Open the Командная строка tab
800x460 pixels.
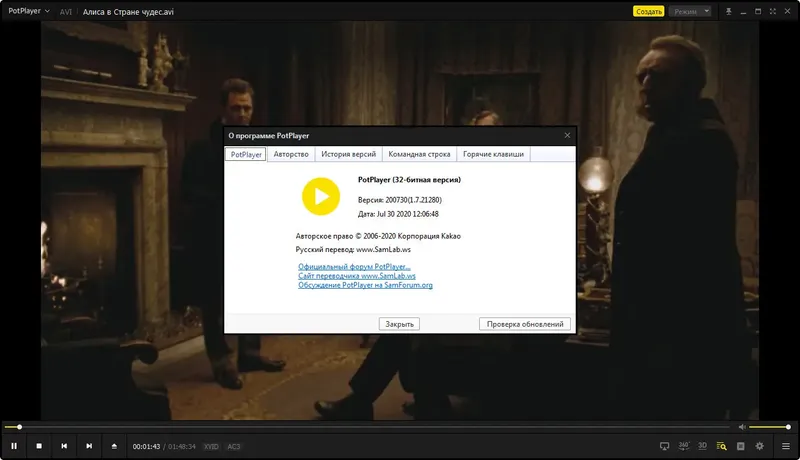pyautogui.click(x=419, y=154)
